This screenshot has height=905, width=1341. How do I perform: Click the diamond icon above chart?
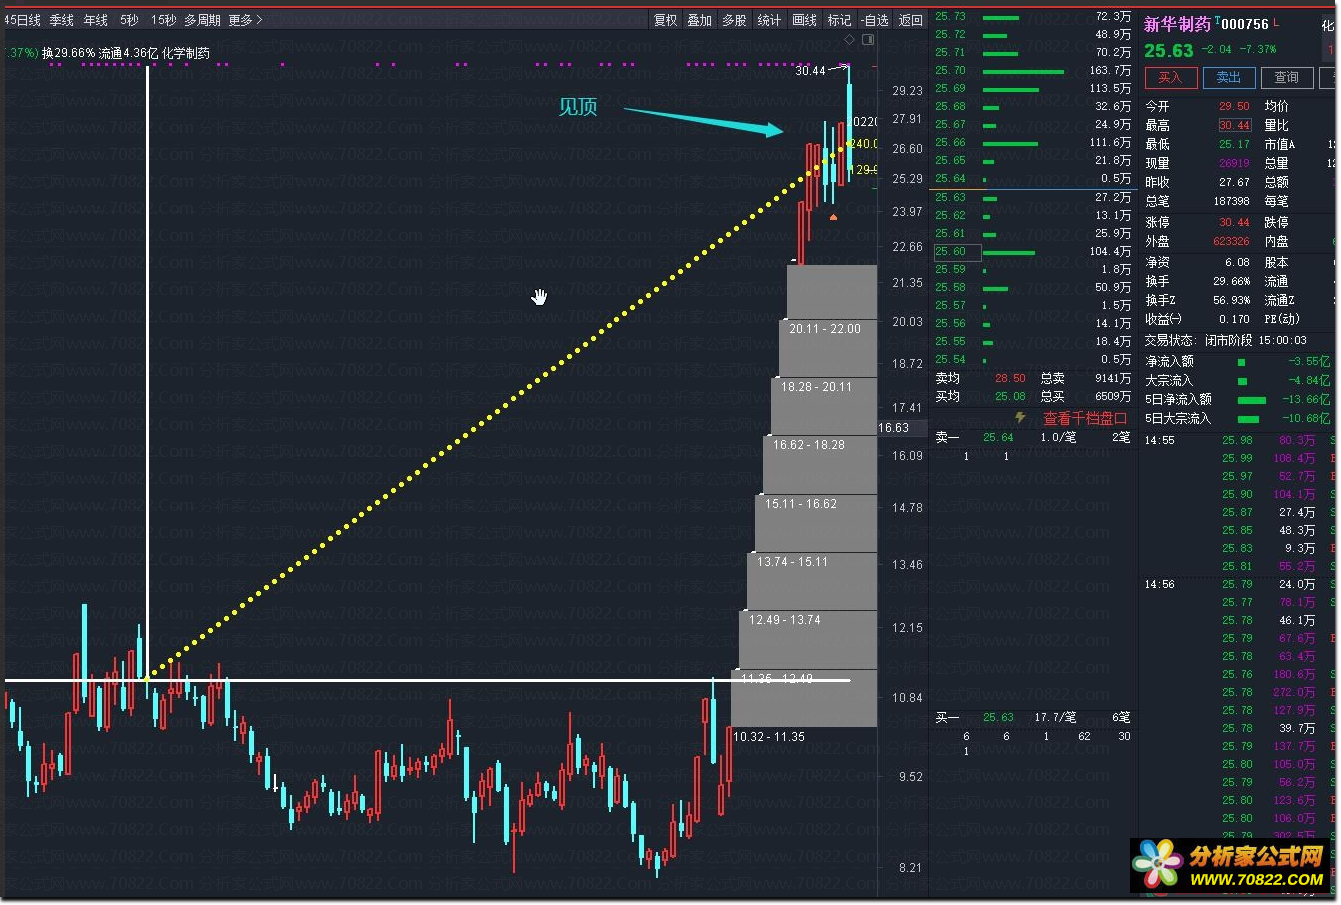850,40
